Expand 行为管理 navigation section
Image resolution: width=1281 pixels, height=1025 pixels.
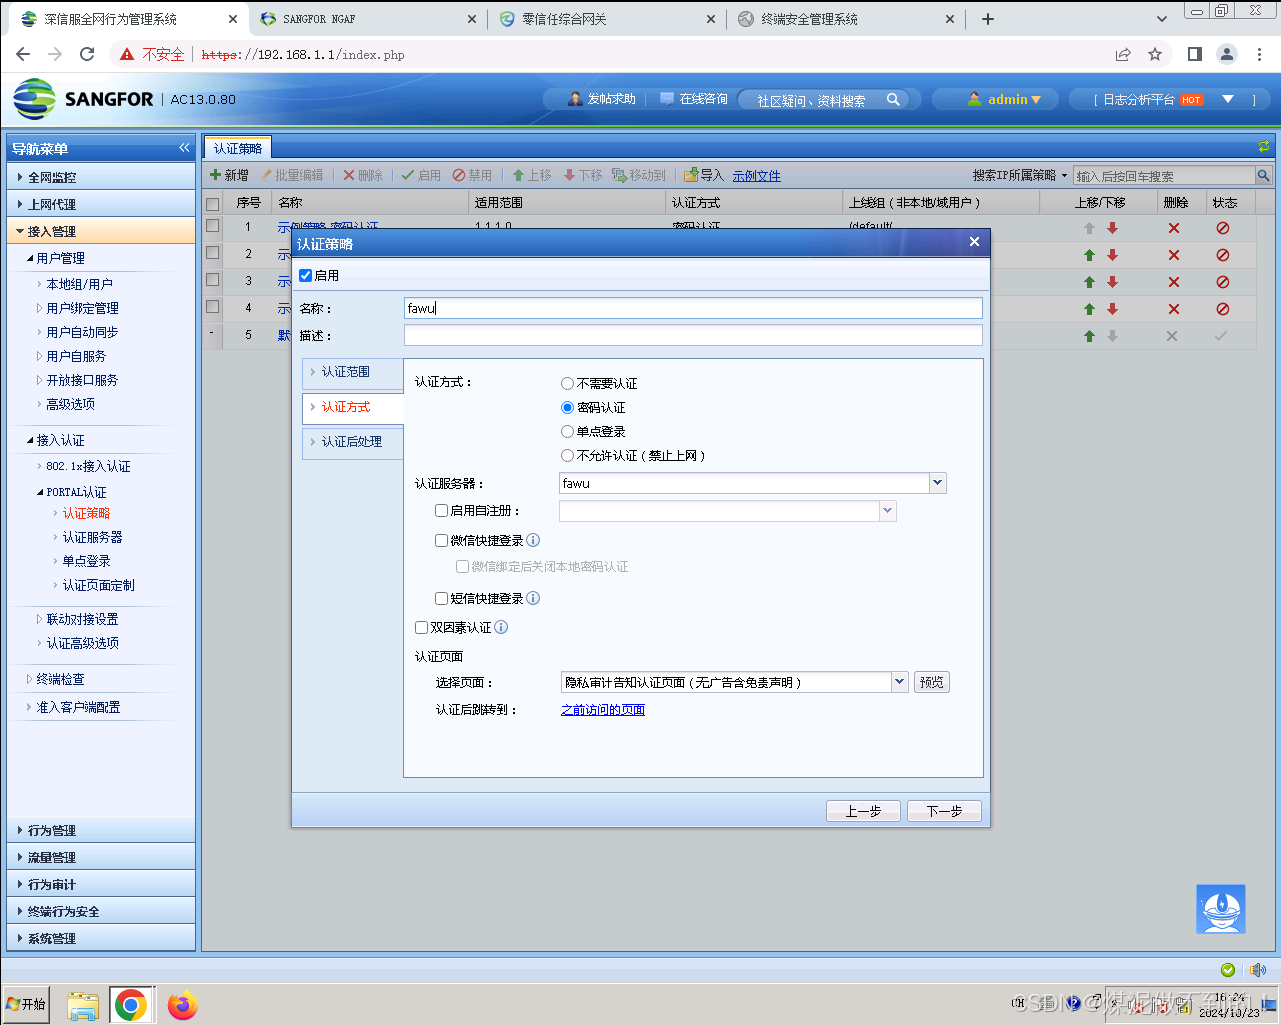101,830
